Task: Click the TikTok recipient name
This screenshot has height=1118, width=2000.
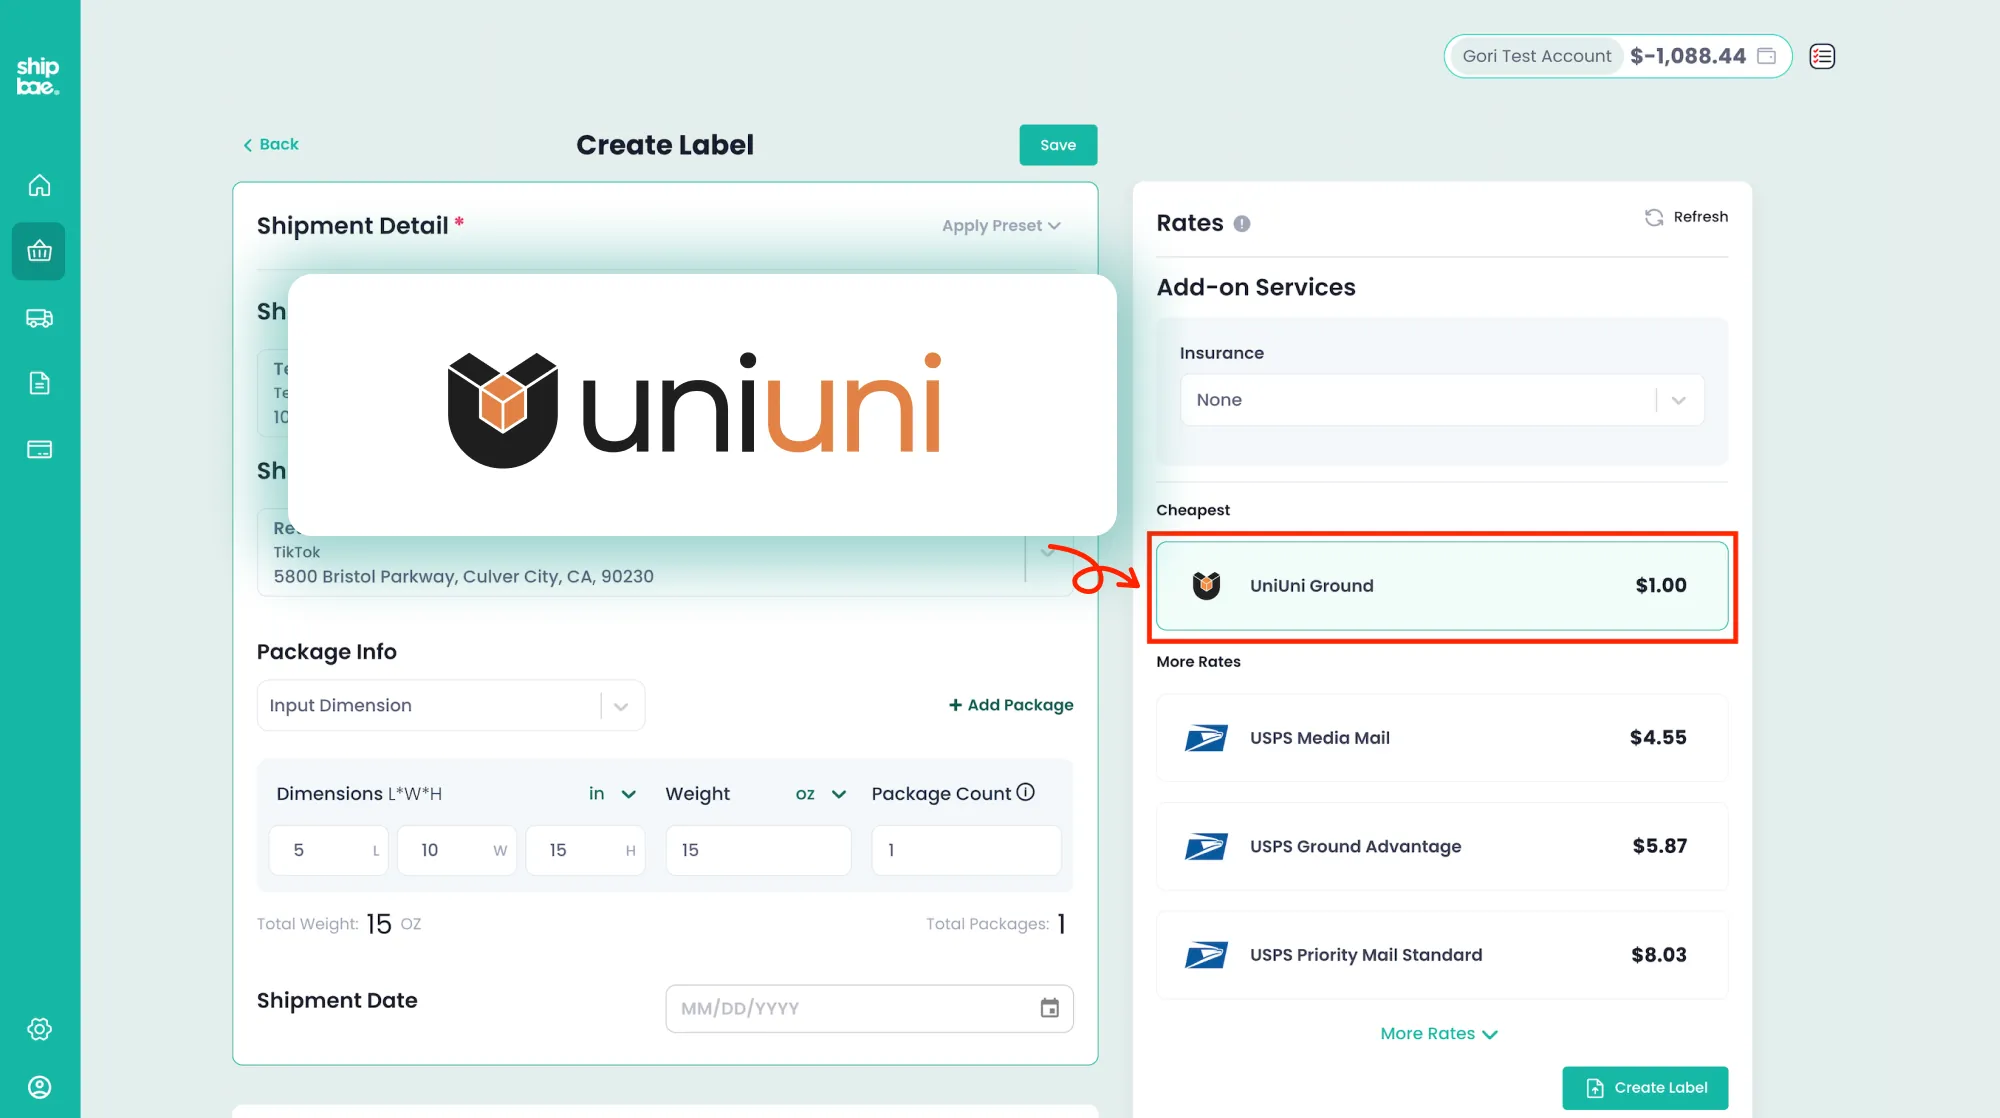Action: (x=297, y=552)
